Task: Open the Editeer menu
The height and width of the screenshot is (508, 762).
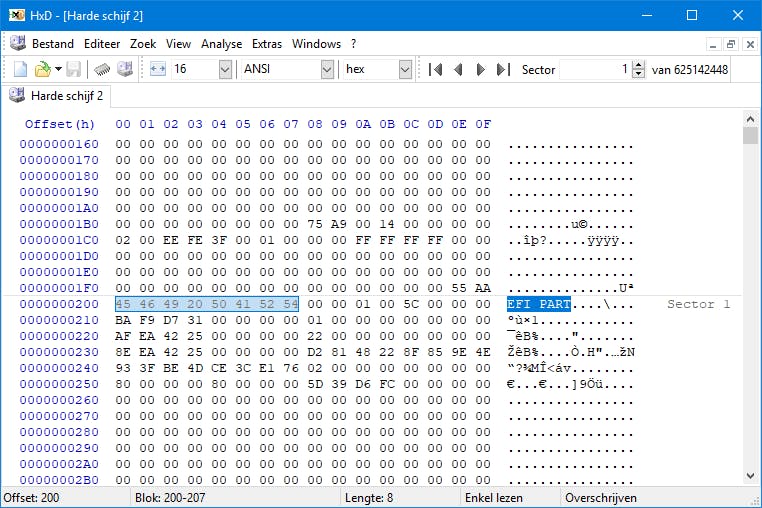Action: pyautogui.click(x=102, y=44)
